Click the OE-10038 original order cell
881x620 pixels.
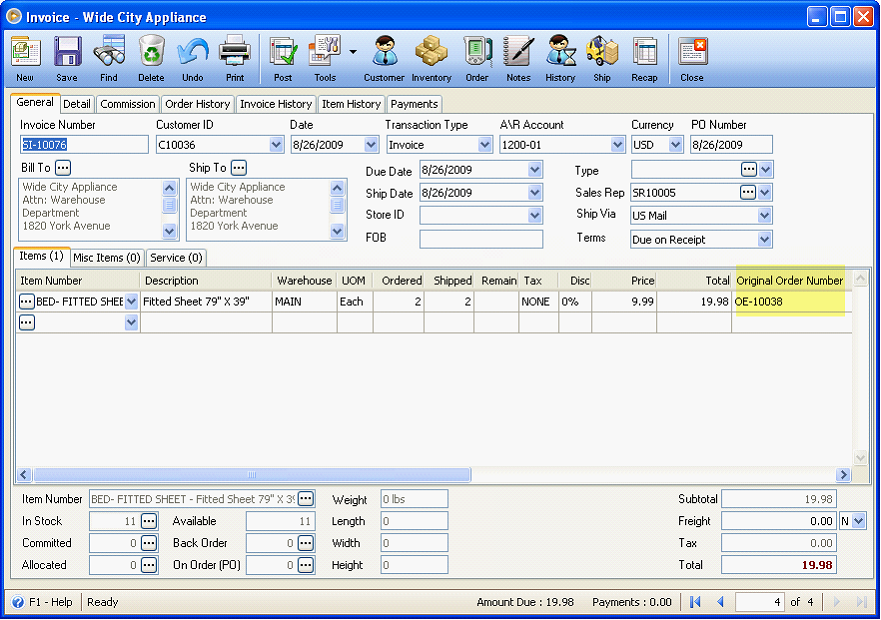click(791, 302)
